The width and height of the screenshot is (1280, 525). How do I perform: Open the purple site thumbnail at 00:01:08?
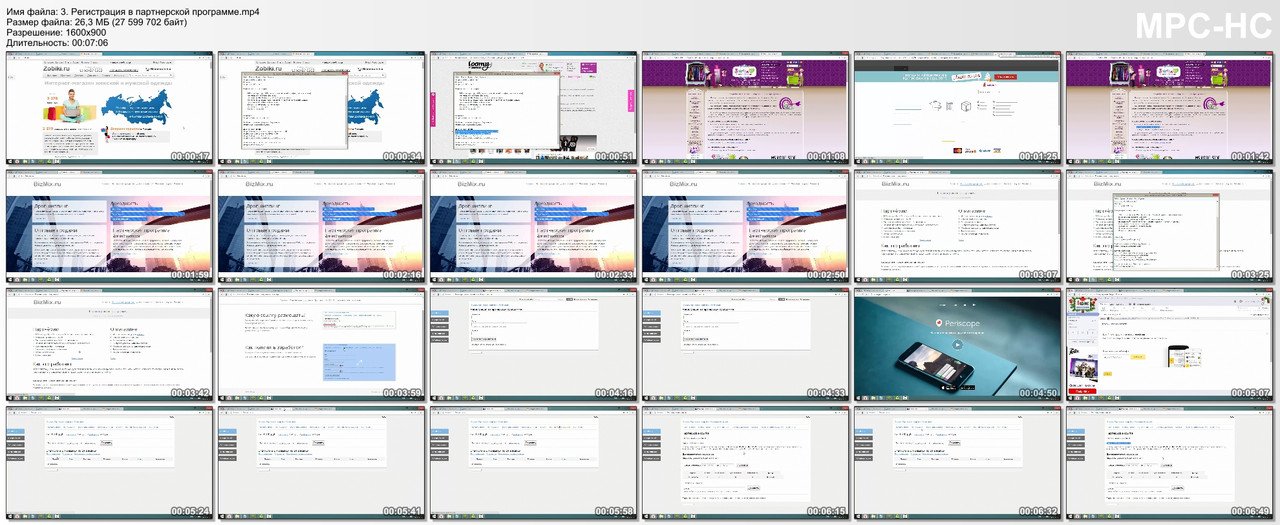click(745, 107)
